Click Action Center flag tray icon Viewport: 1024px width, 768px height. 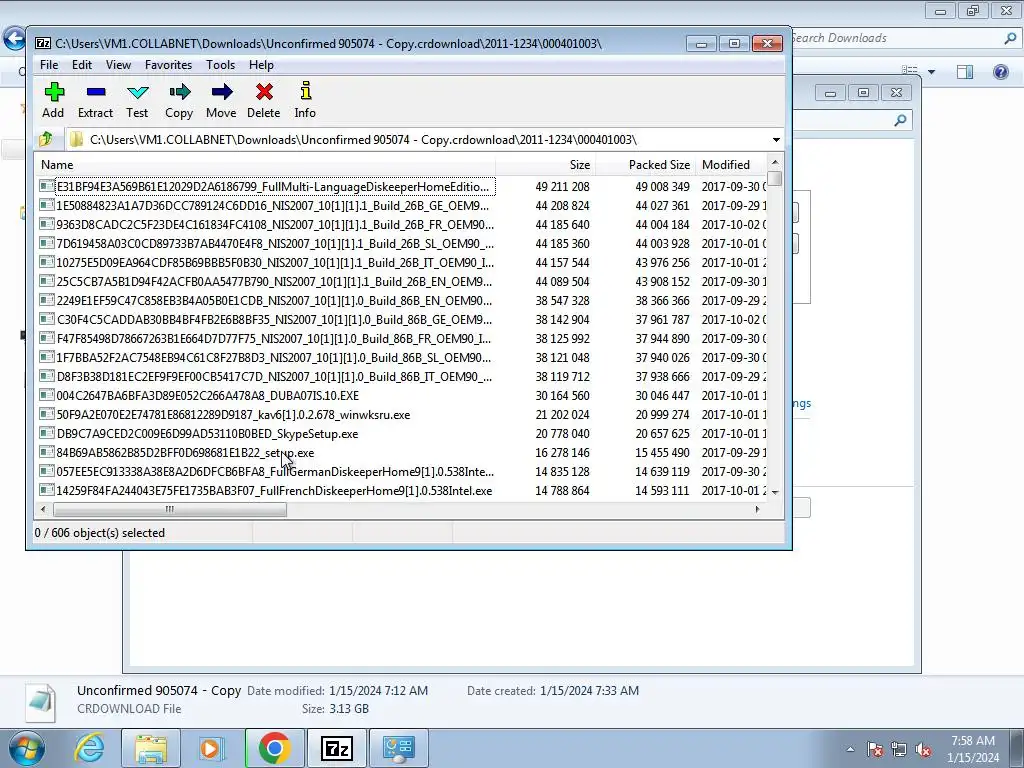pyautogui.click(x=875, y=749)
